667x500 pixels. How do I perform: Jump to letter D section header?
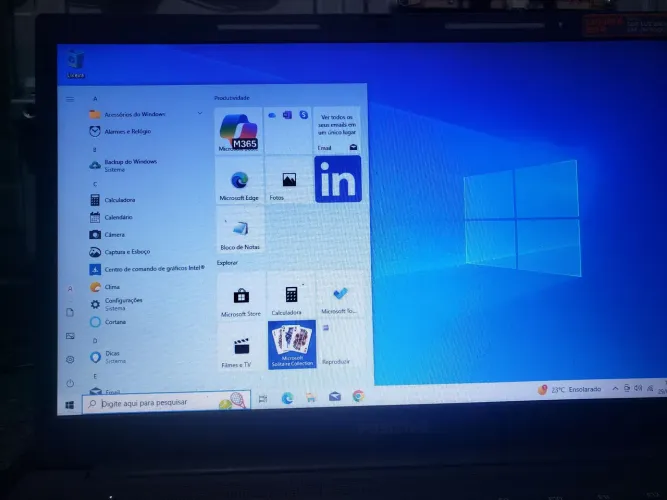pos(95,341)
